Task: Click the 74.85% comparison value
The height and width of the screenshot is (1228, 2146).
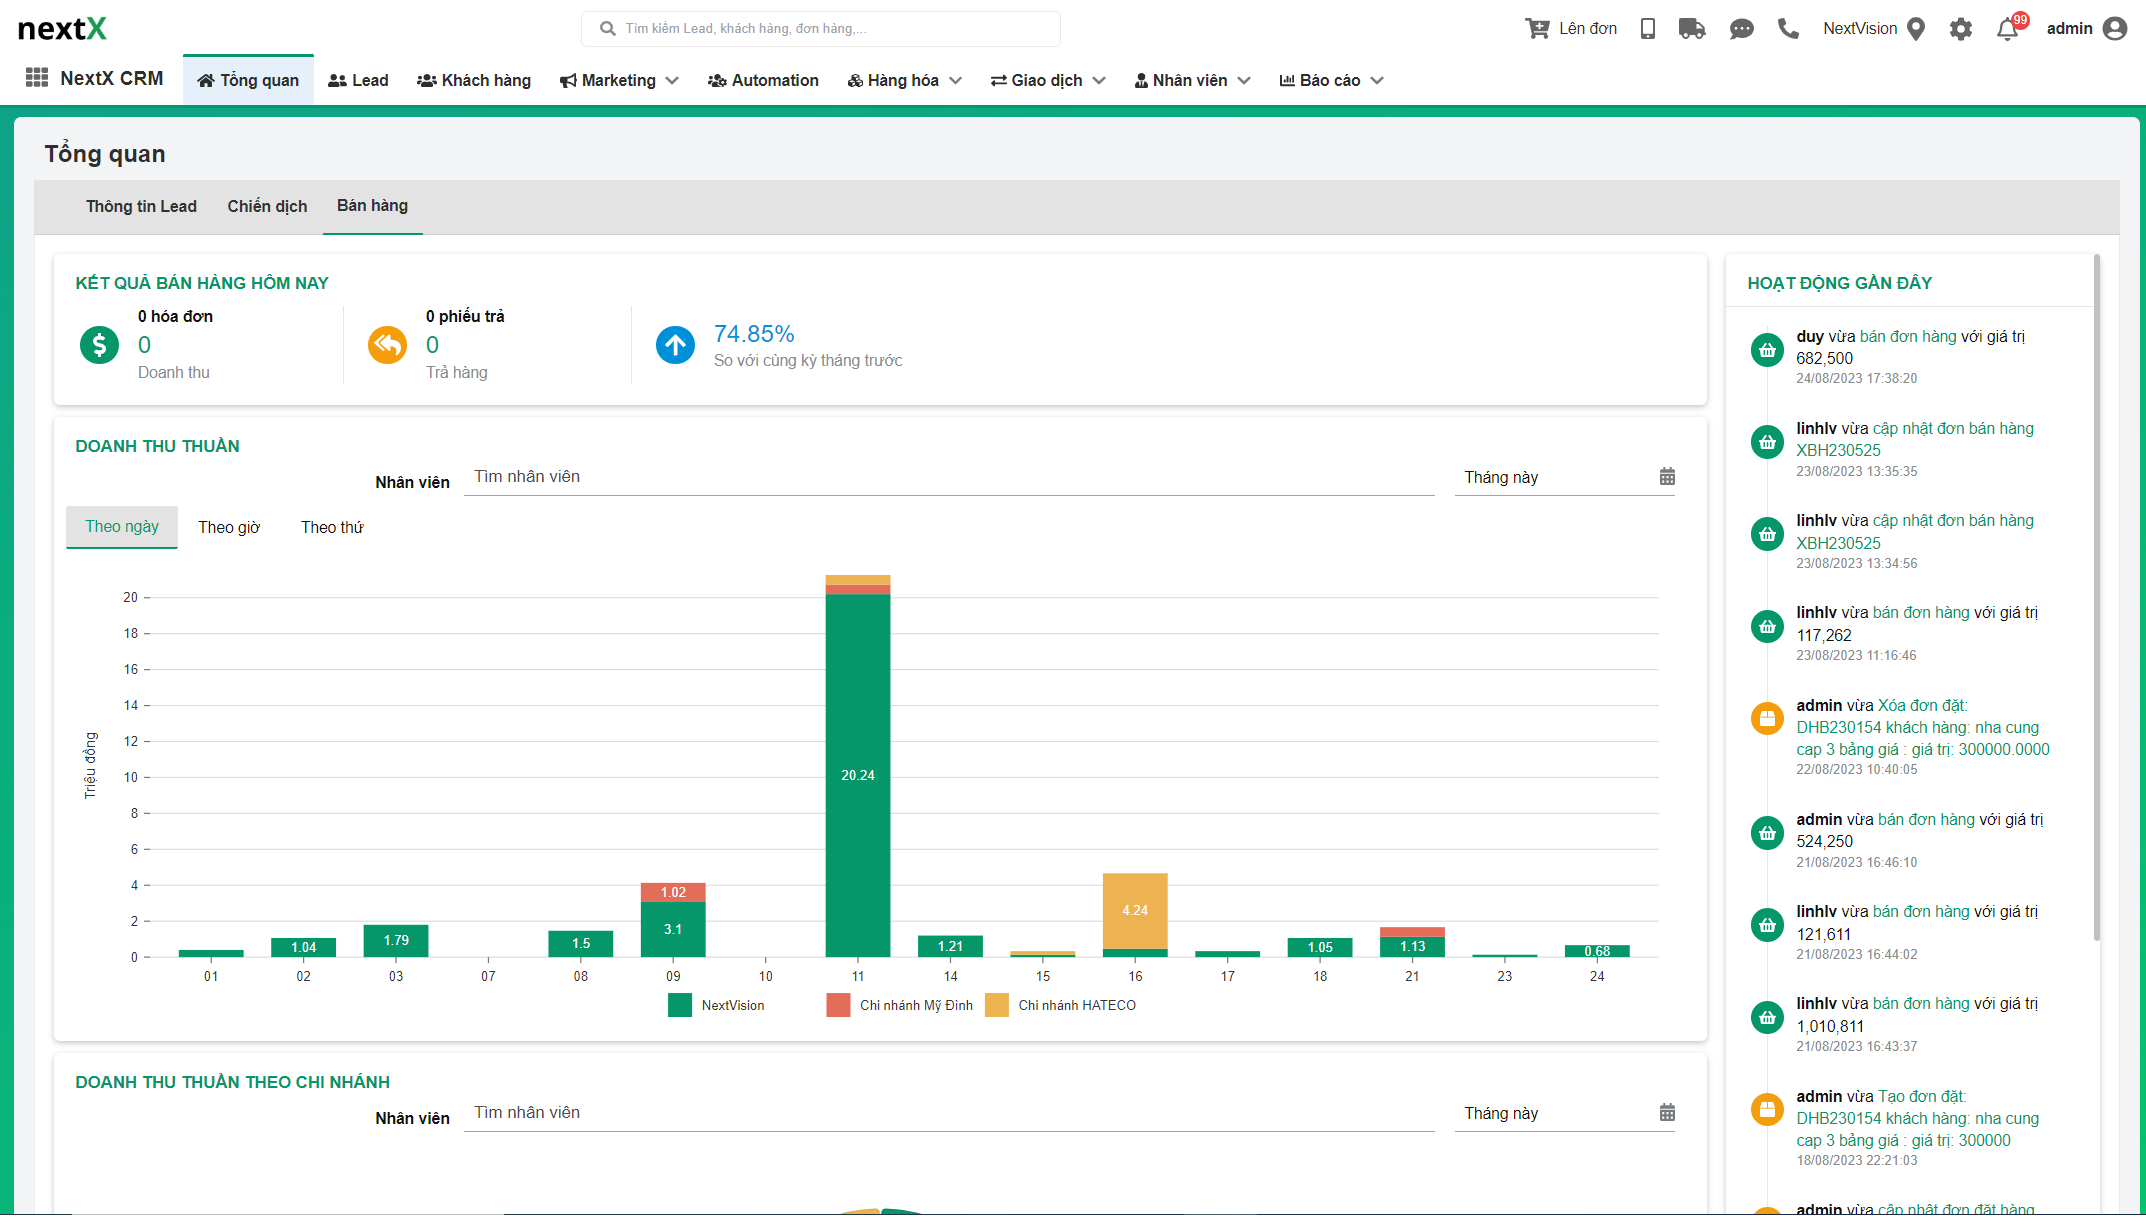Action: click(754, 334)
